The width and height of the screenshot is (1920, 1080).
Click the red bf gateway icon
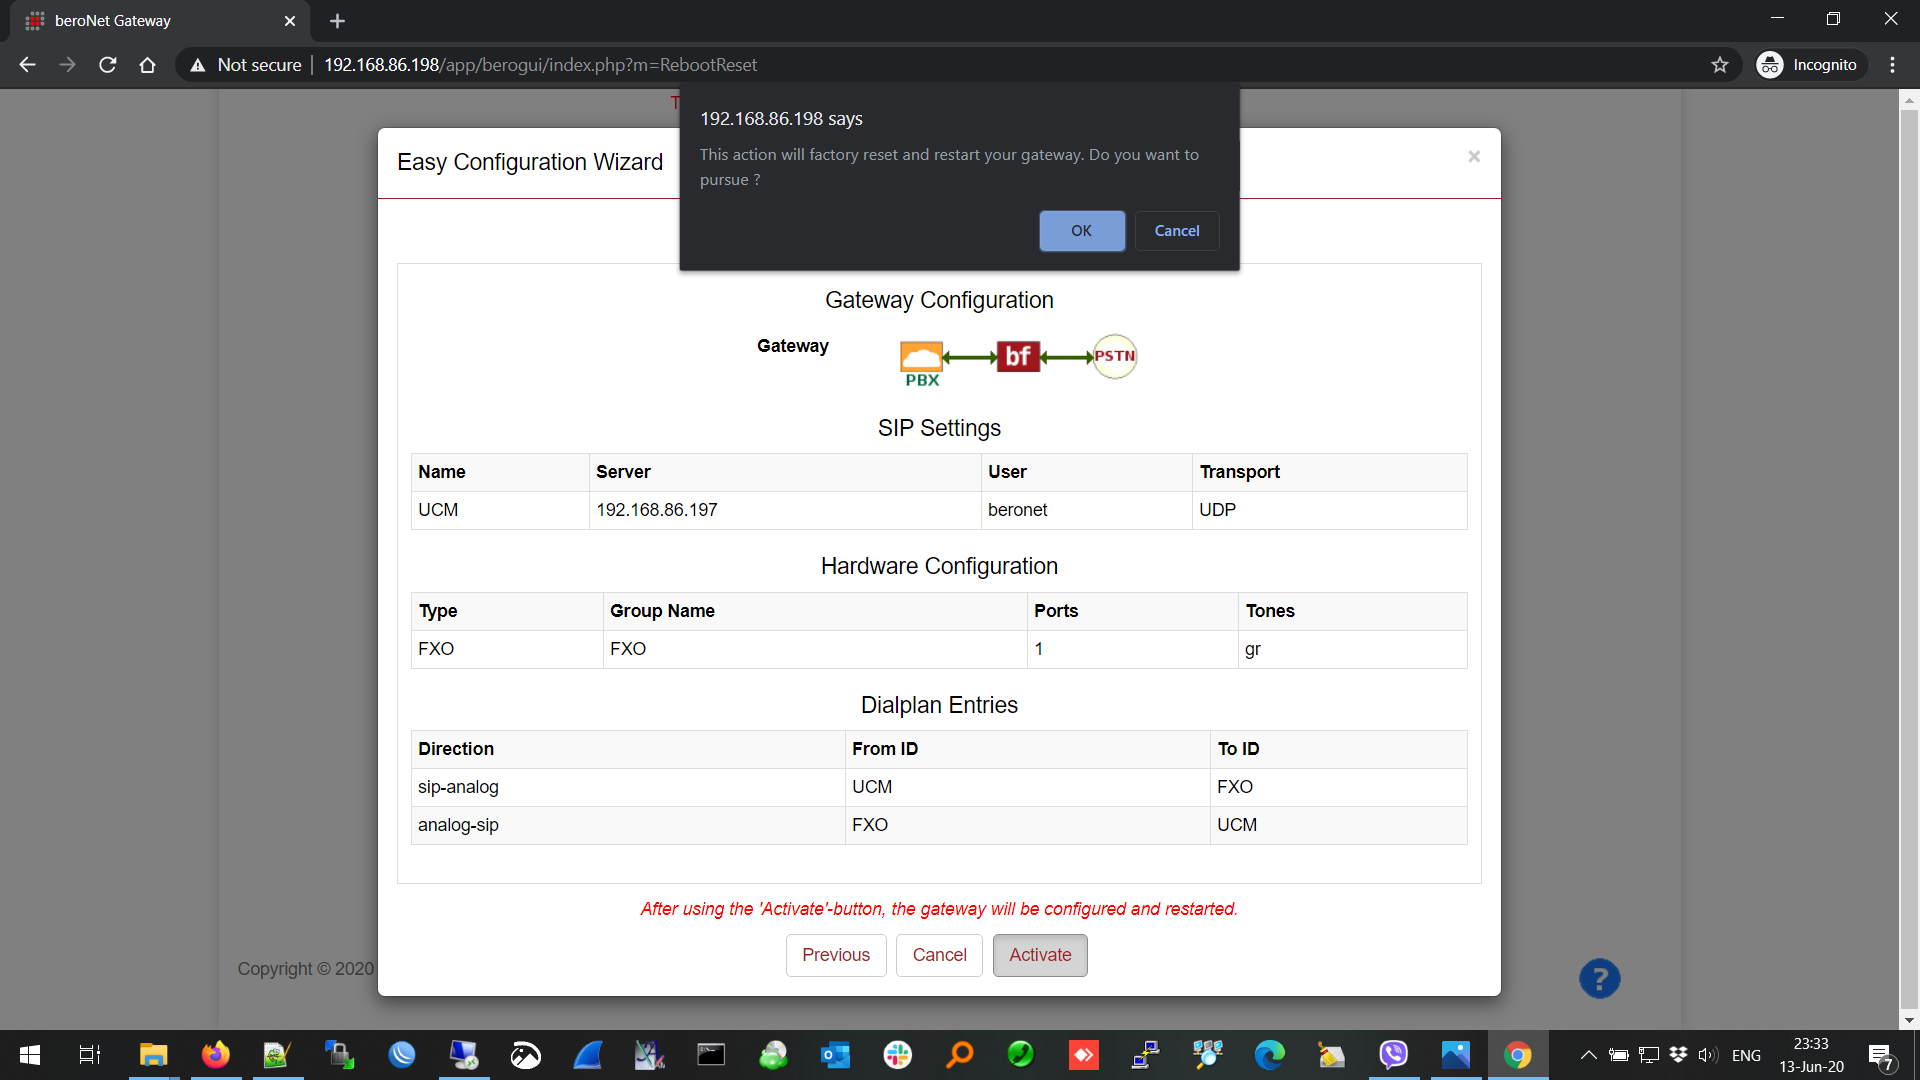1018,356
